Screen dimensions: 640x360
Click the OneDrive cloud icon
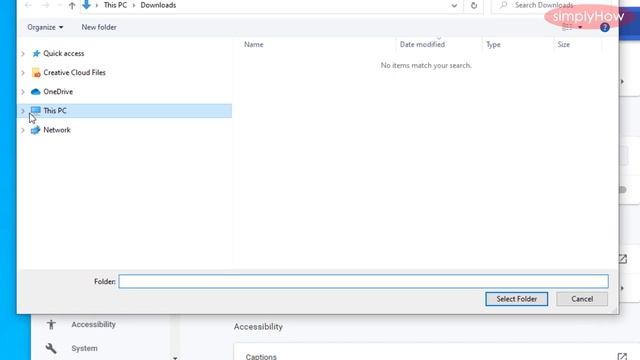(x=36, y=92)
